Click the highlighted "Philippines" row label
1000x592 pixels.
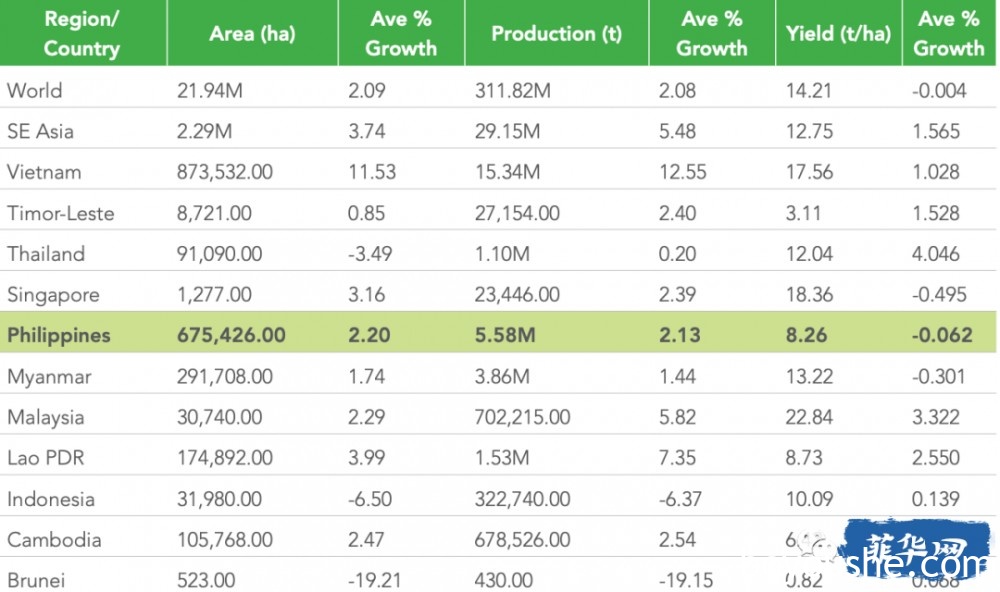point(59,336)
